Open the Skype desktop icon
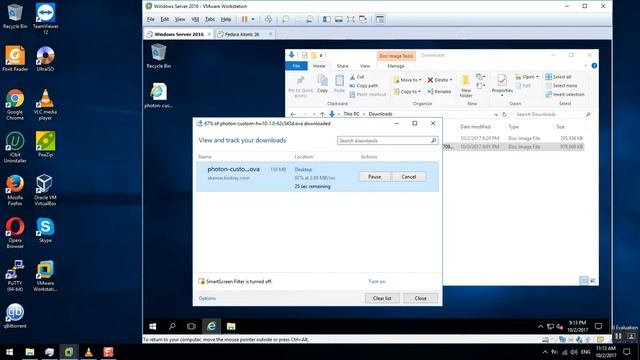The image size is (640, 360). [45, 230]
